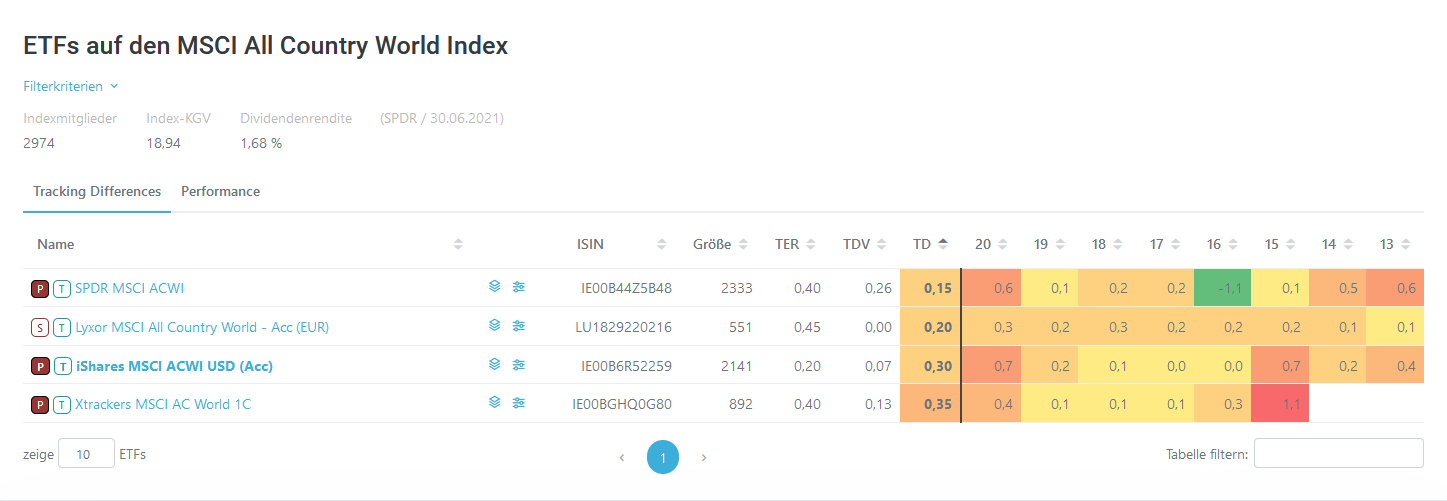Screen dimensions: 1447x501
Task: Open sliders icon for SPDR MSCI ACWI
Action: coord(518,287)
